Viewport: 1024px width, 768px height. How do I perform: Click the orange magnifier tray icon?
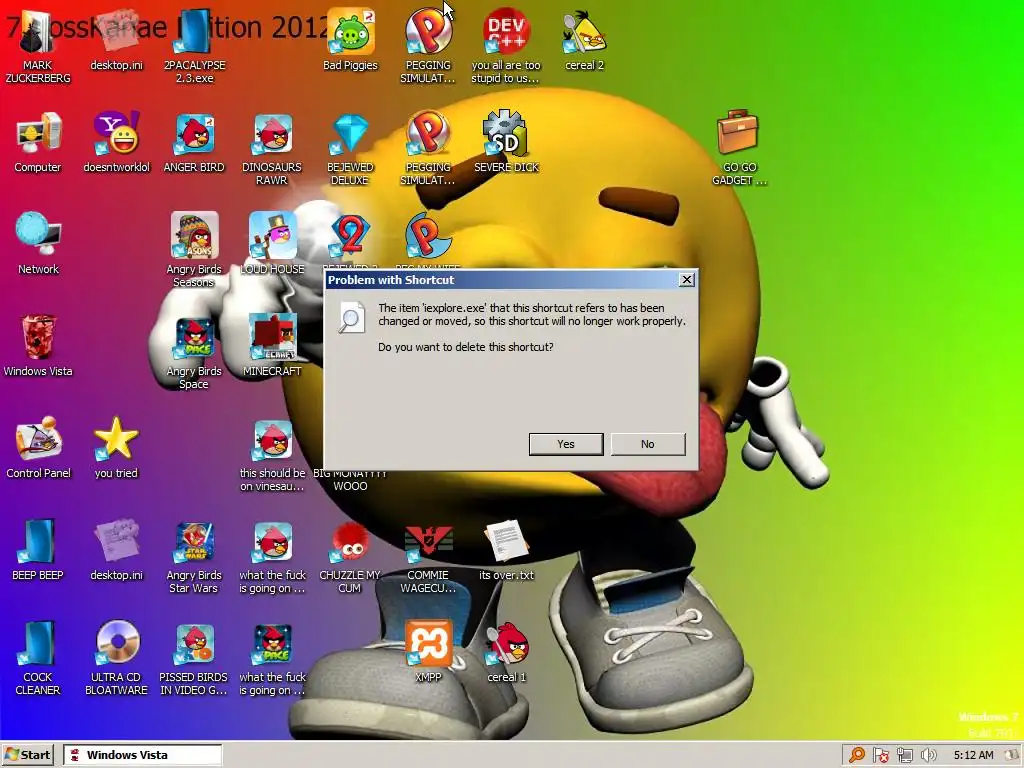point(856,756)
